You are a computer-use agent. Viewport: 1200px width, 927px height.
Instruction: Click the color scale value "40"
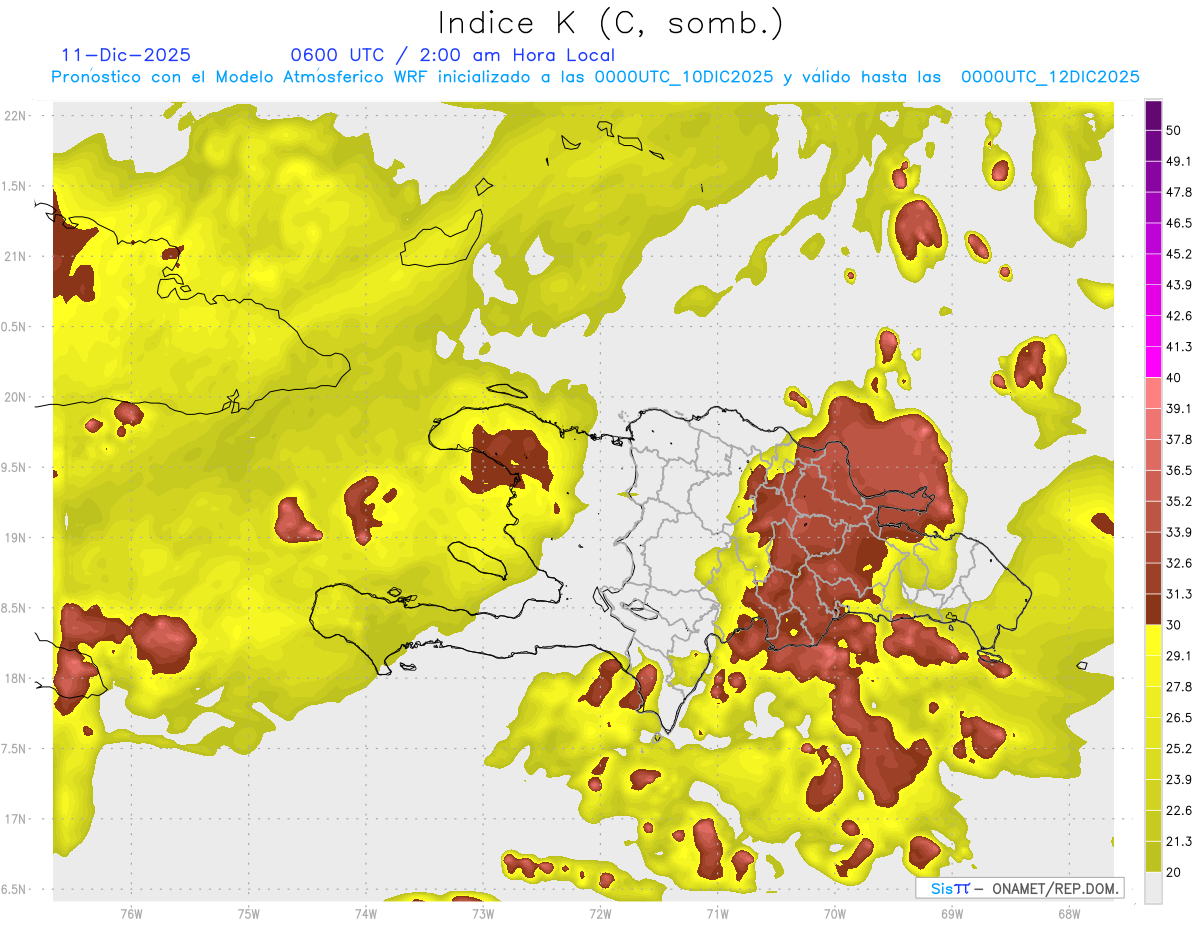click(x=1174, y=377)
